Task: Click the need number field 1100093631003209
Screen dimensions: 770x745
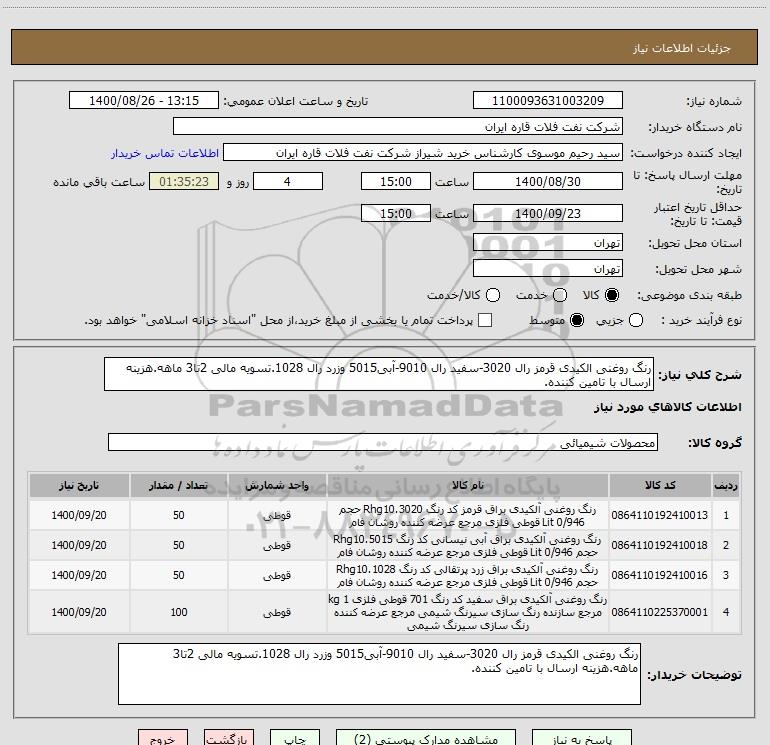Action: coord(548,100)
